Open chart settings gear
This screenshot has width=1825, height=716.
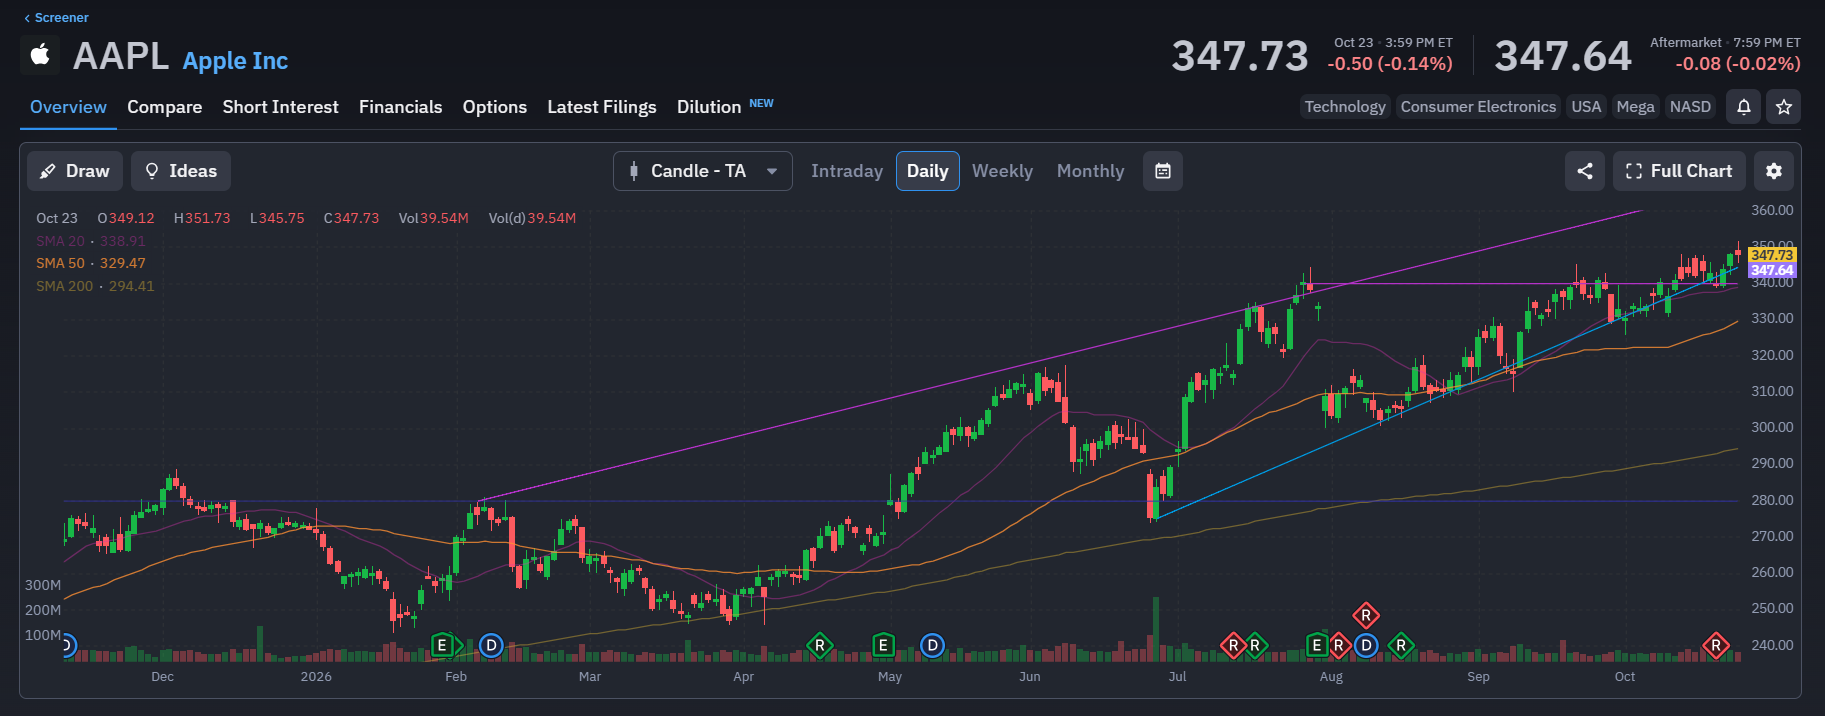coord(1774,171)
